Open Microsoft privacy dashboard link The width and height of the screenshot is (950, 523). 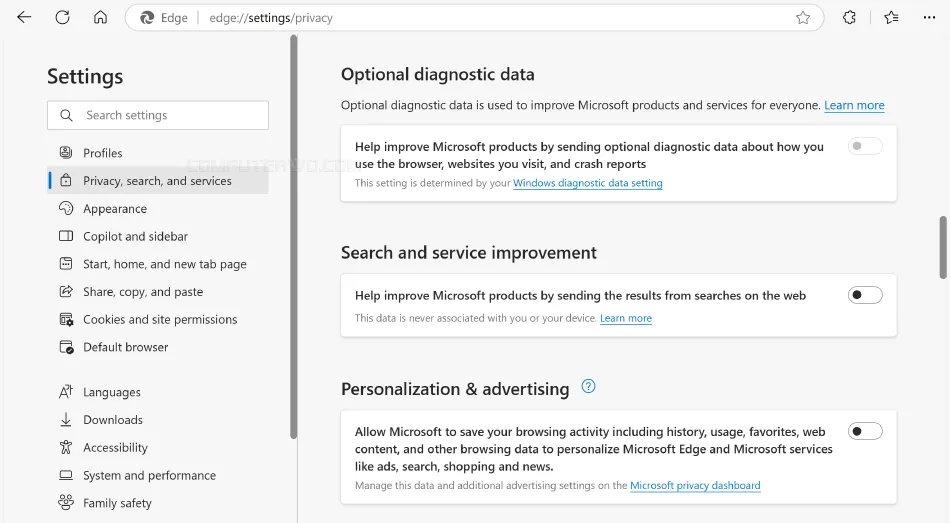pos(695,486)
